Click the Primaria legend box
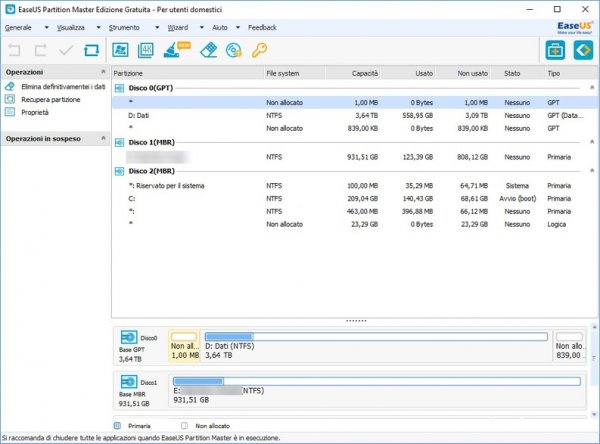600x444 pixels. tap(117, 426)
